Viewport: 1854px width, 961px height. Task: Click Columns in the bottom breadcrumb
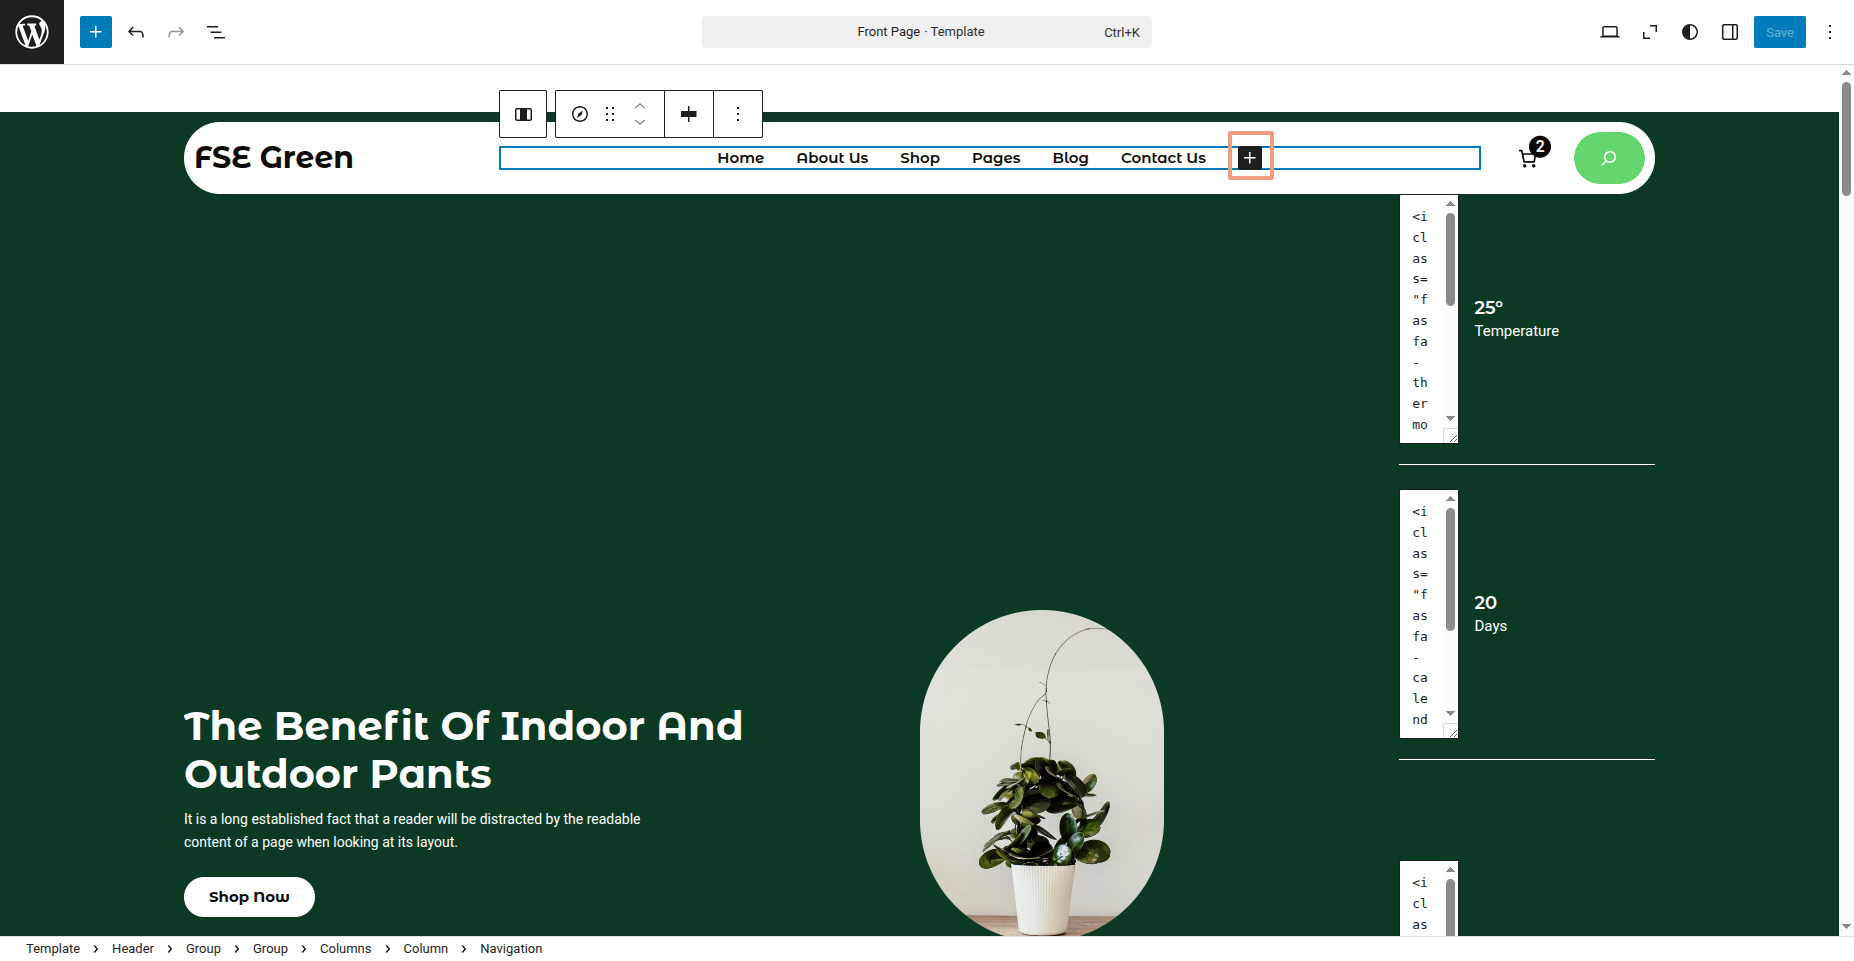345,949
